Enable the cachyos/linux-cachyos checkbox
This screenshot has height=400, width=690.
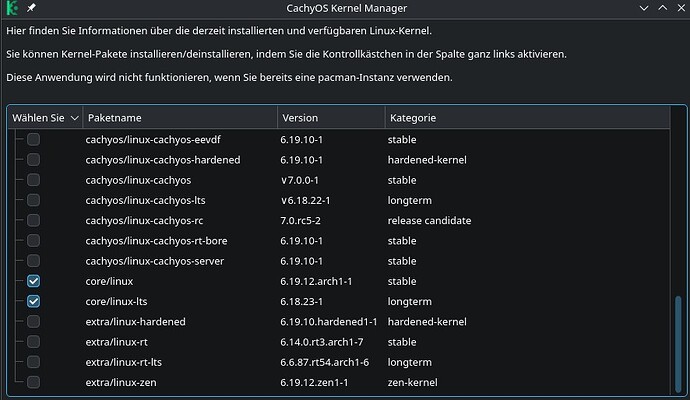pos(33,180)
